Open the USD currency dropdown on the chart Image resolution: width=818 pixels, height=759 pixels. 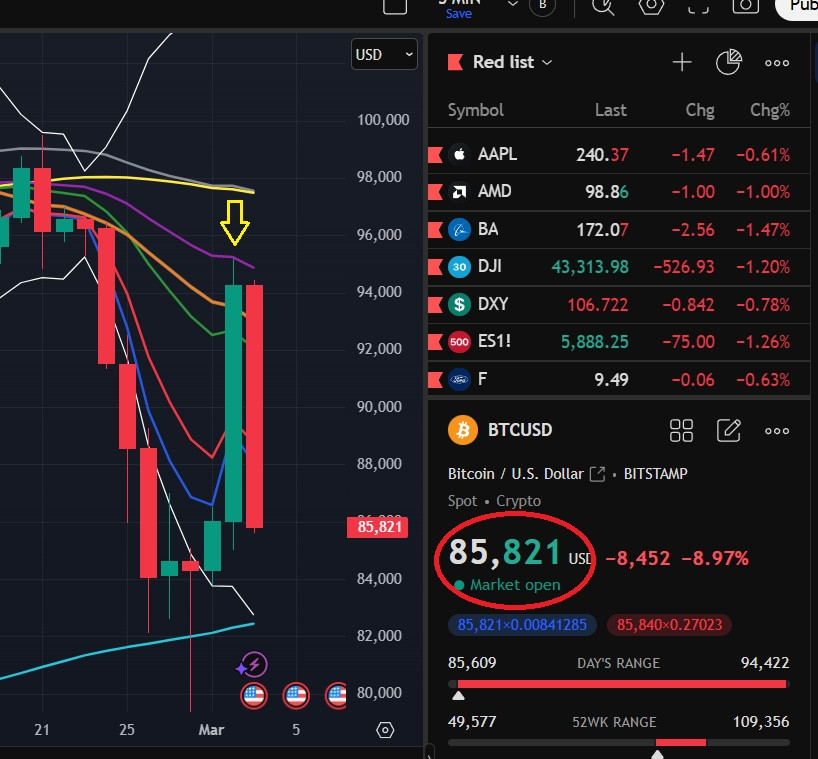pyautogui.click(x=384, y=54)
